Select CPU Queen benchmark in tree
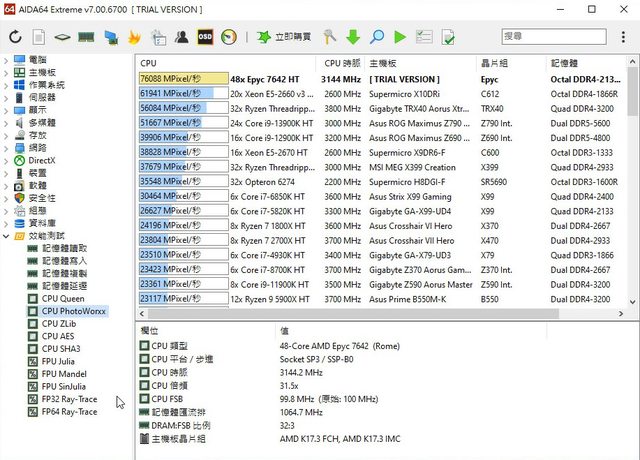The image size is (640, 460). coord(63,299)
